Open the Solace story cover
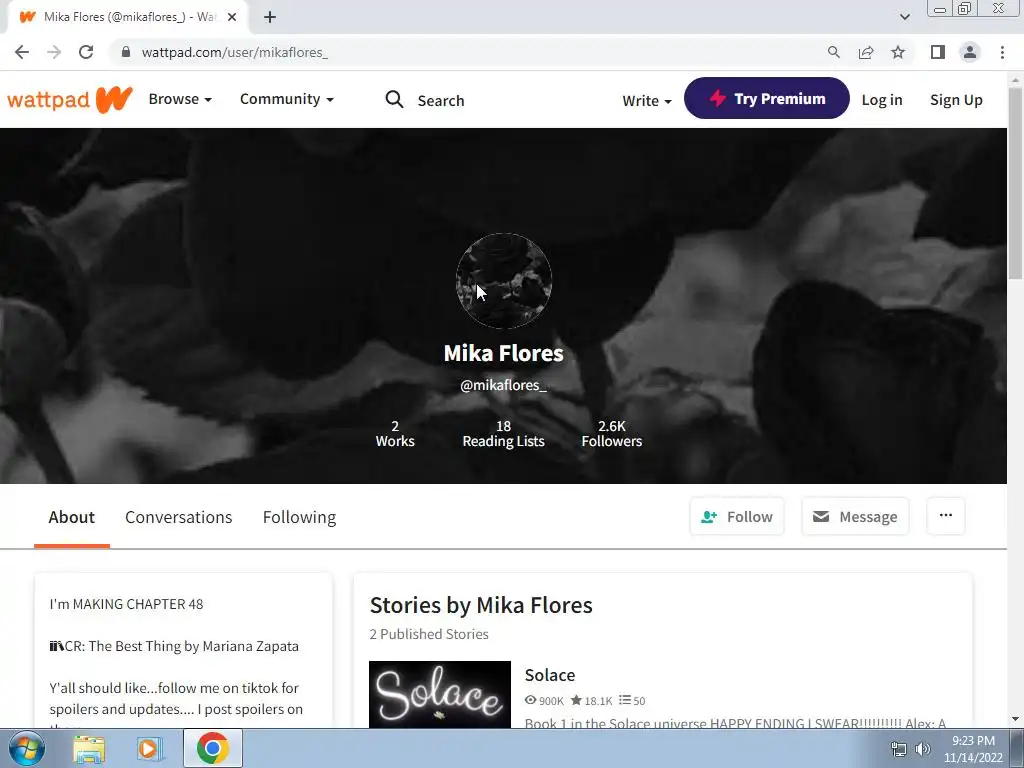 [440, 694]
